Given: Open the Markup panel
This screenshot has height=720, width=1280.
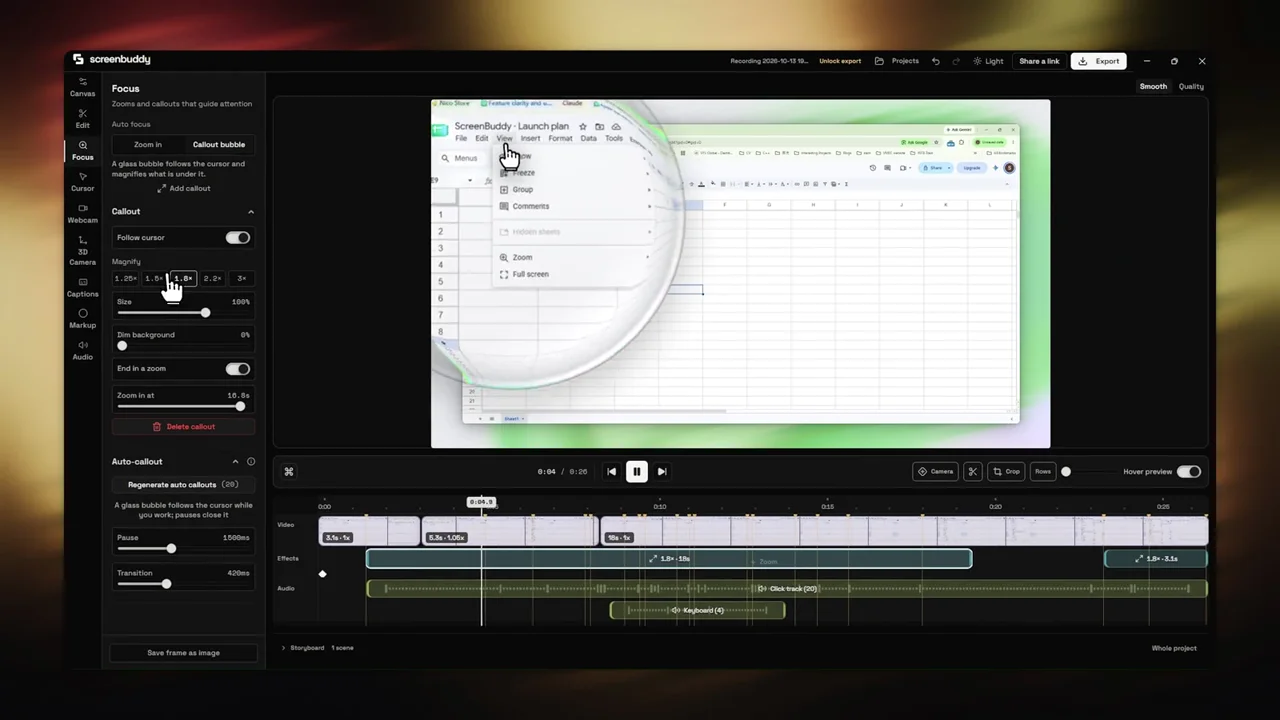Looking at the screenshot, I should 82,319.
